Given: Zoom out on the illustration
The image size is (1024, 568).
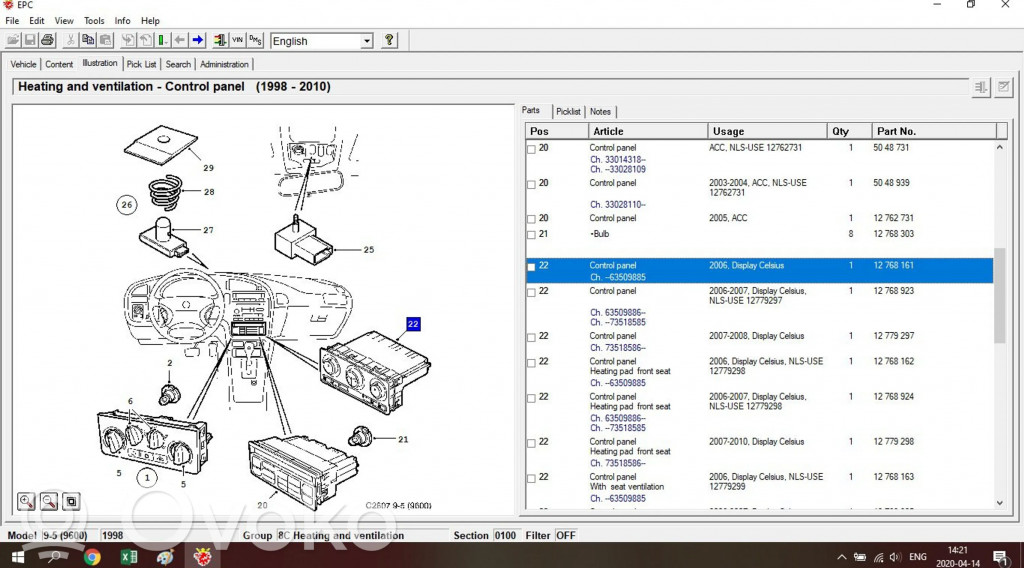Looking at the screenshot, I should [x=48, y=501].
